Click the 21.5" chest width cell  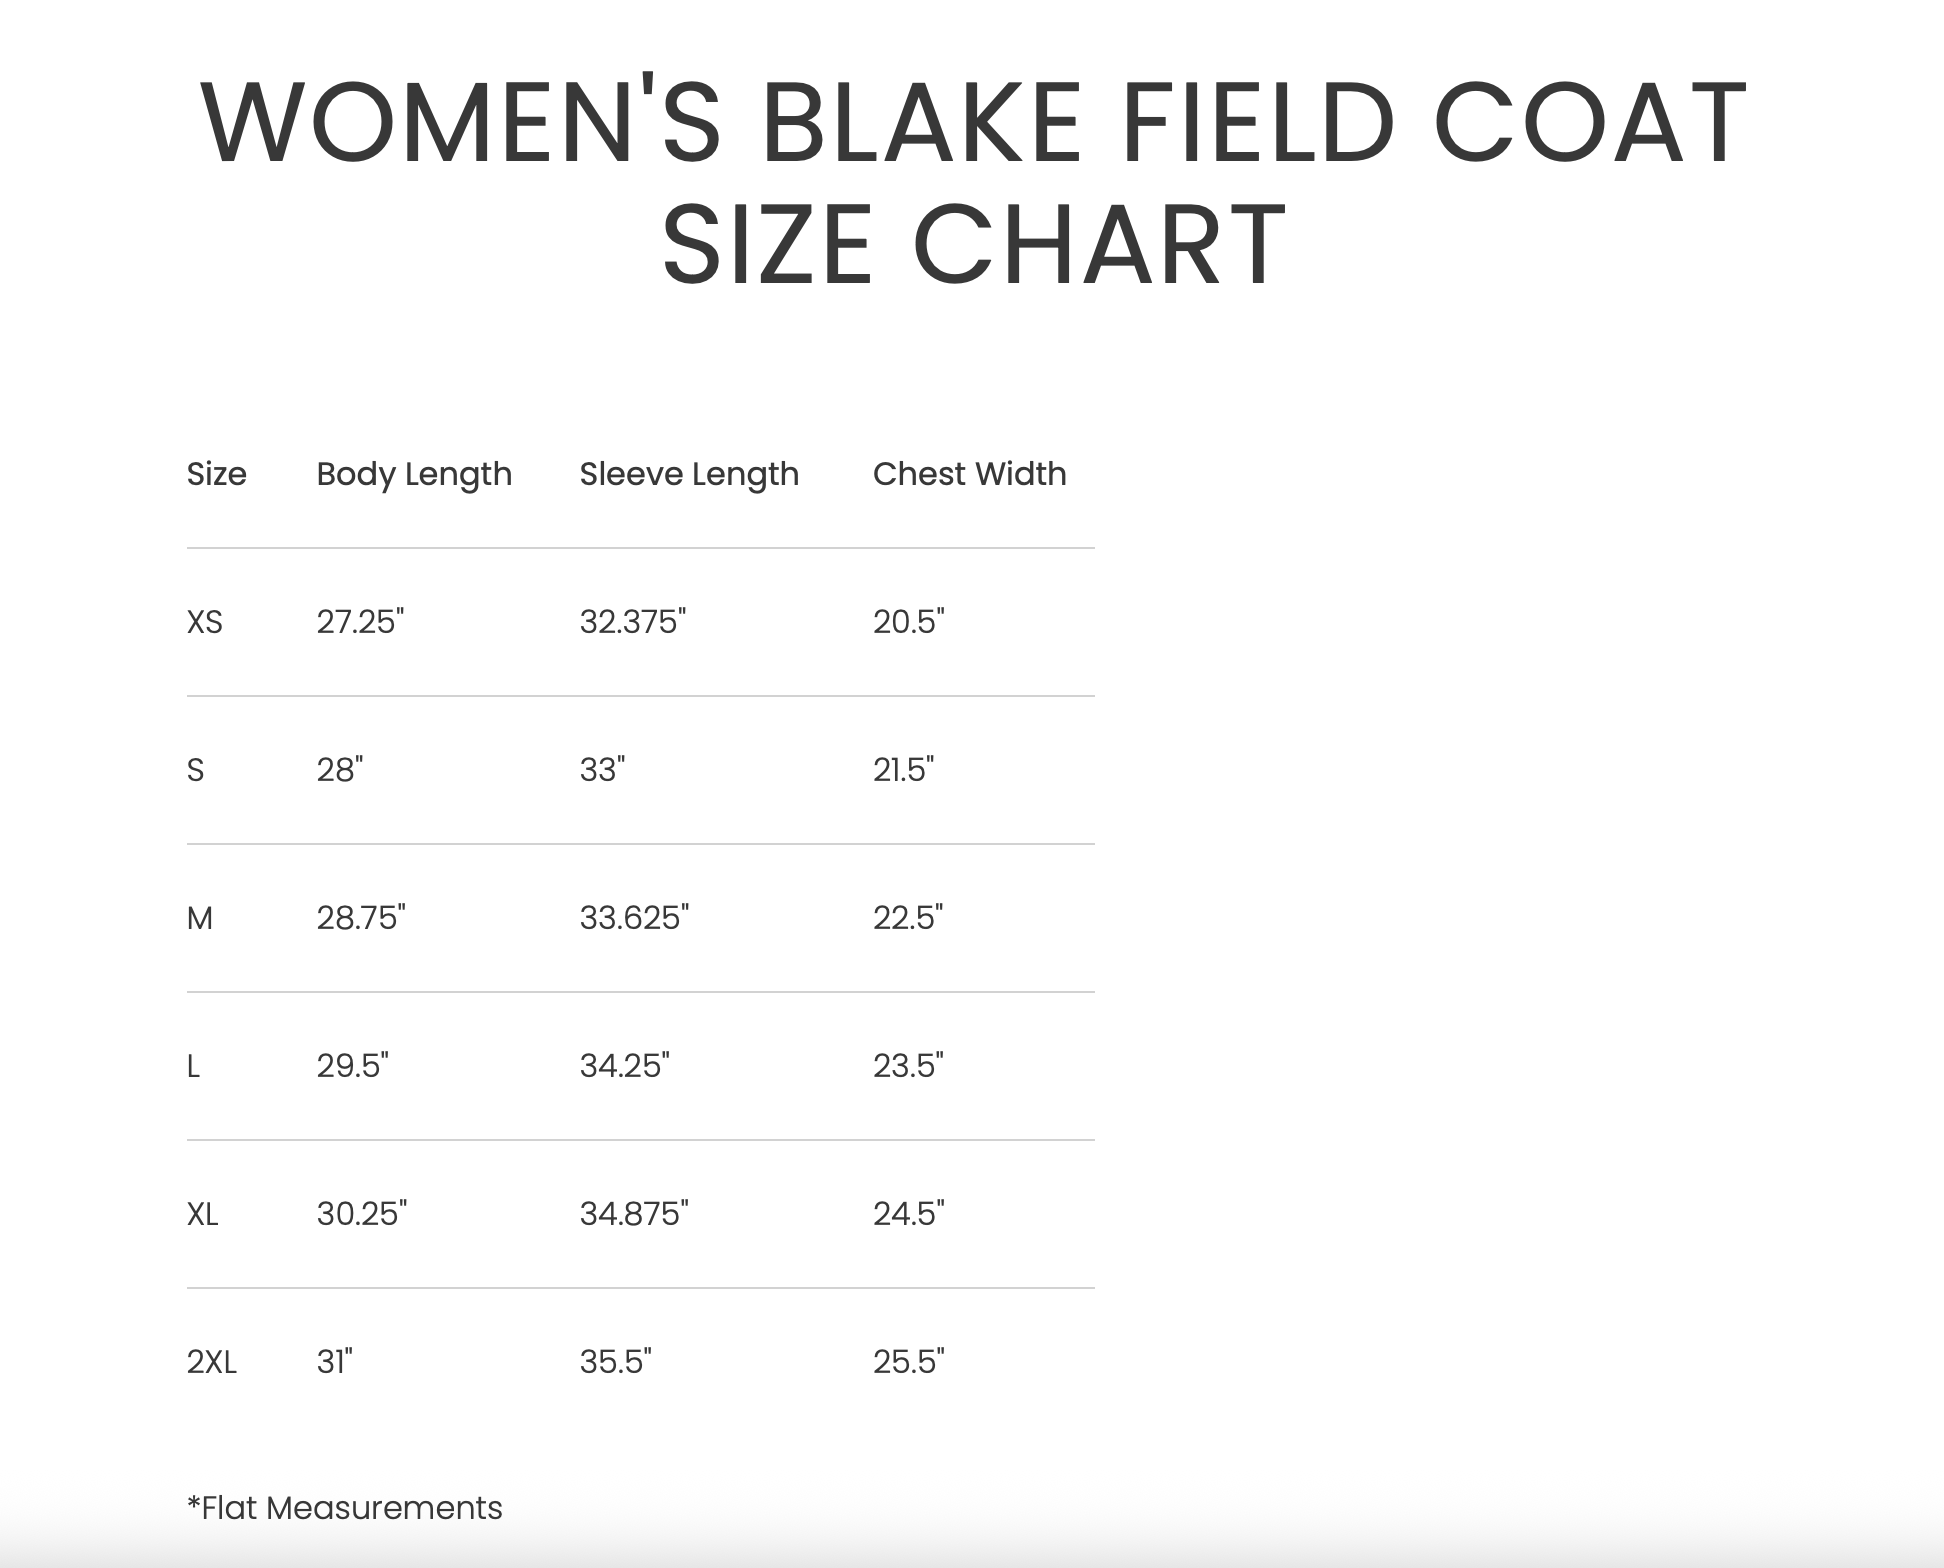coord(903,770)
